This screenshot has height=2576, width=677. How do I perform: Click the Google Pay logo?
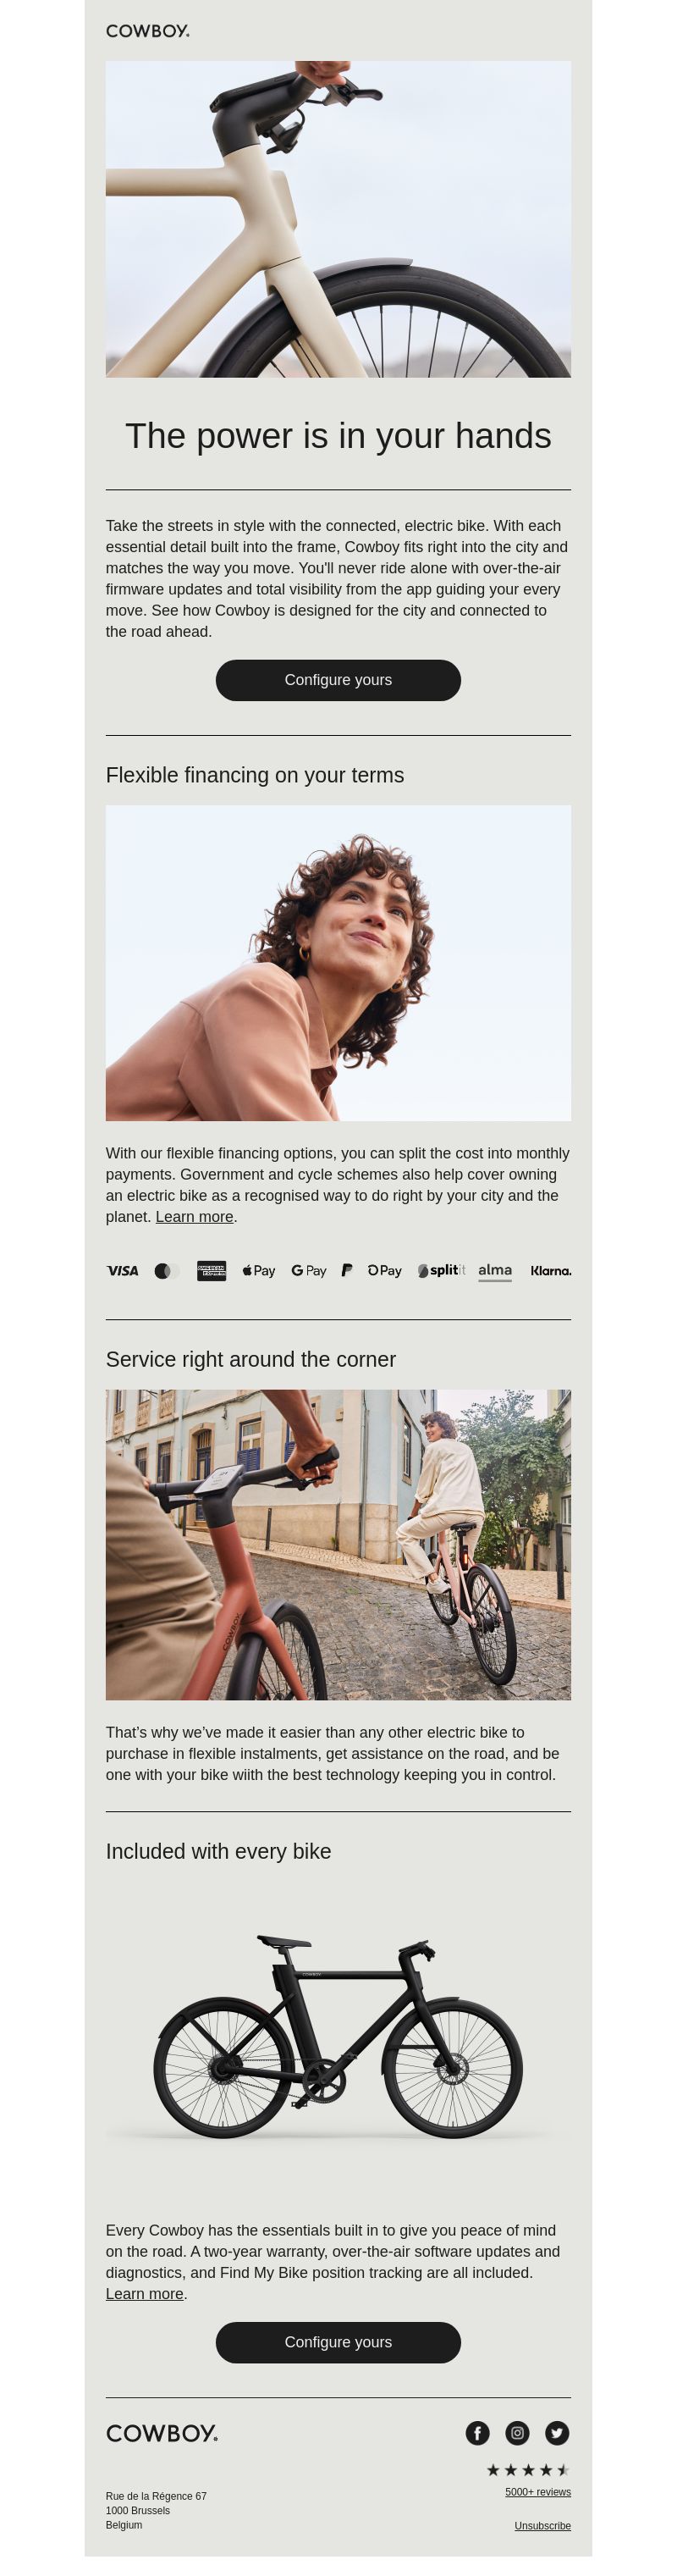click(x=309, y=1271)
